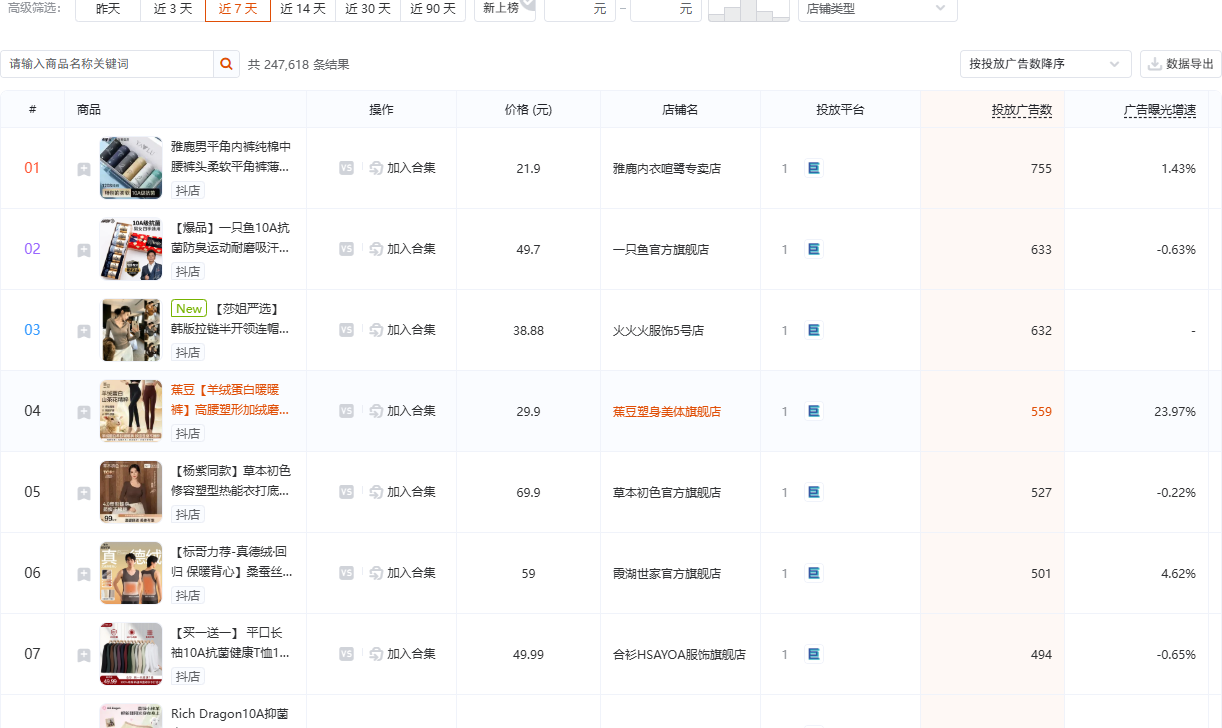1222x728 pixels.
Task: Open 一只鱼10A抗菌 product thumbnail
Action: point(131,249)
